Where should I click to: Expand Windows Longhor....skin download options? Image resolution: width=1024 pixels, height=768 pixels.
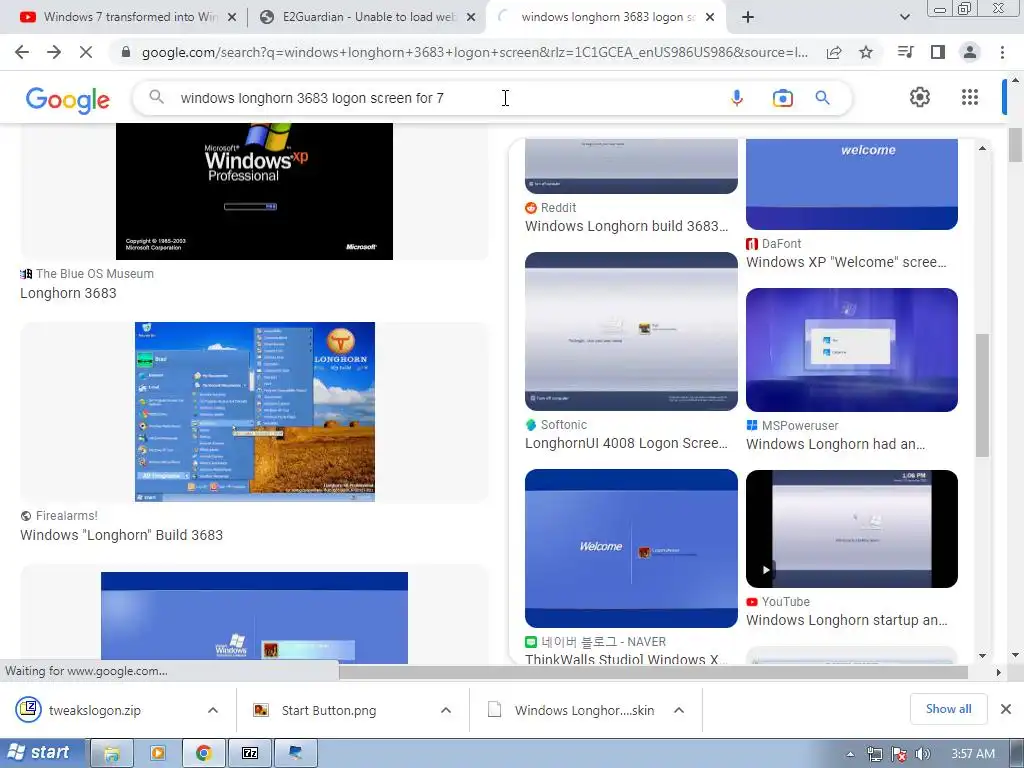(679, 710)
